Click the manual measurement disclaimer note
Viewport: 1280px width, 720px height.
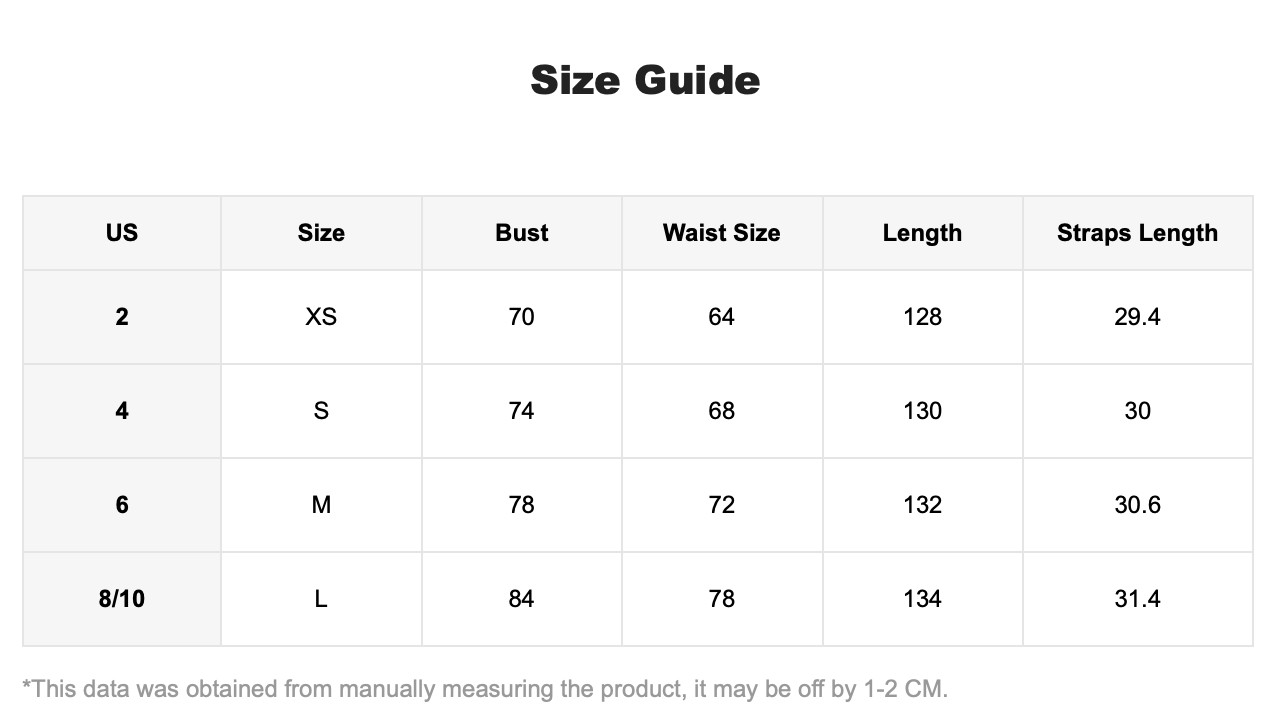click(x=485, y=689)
